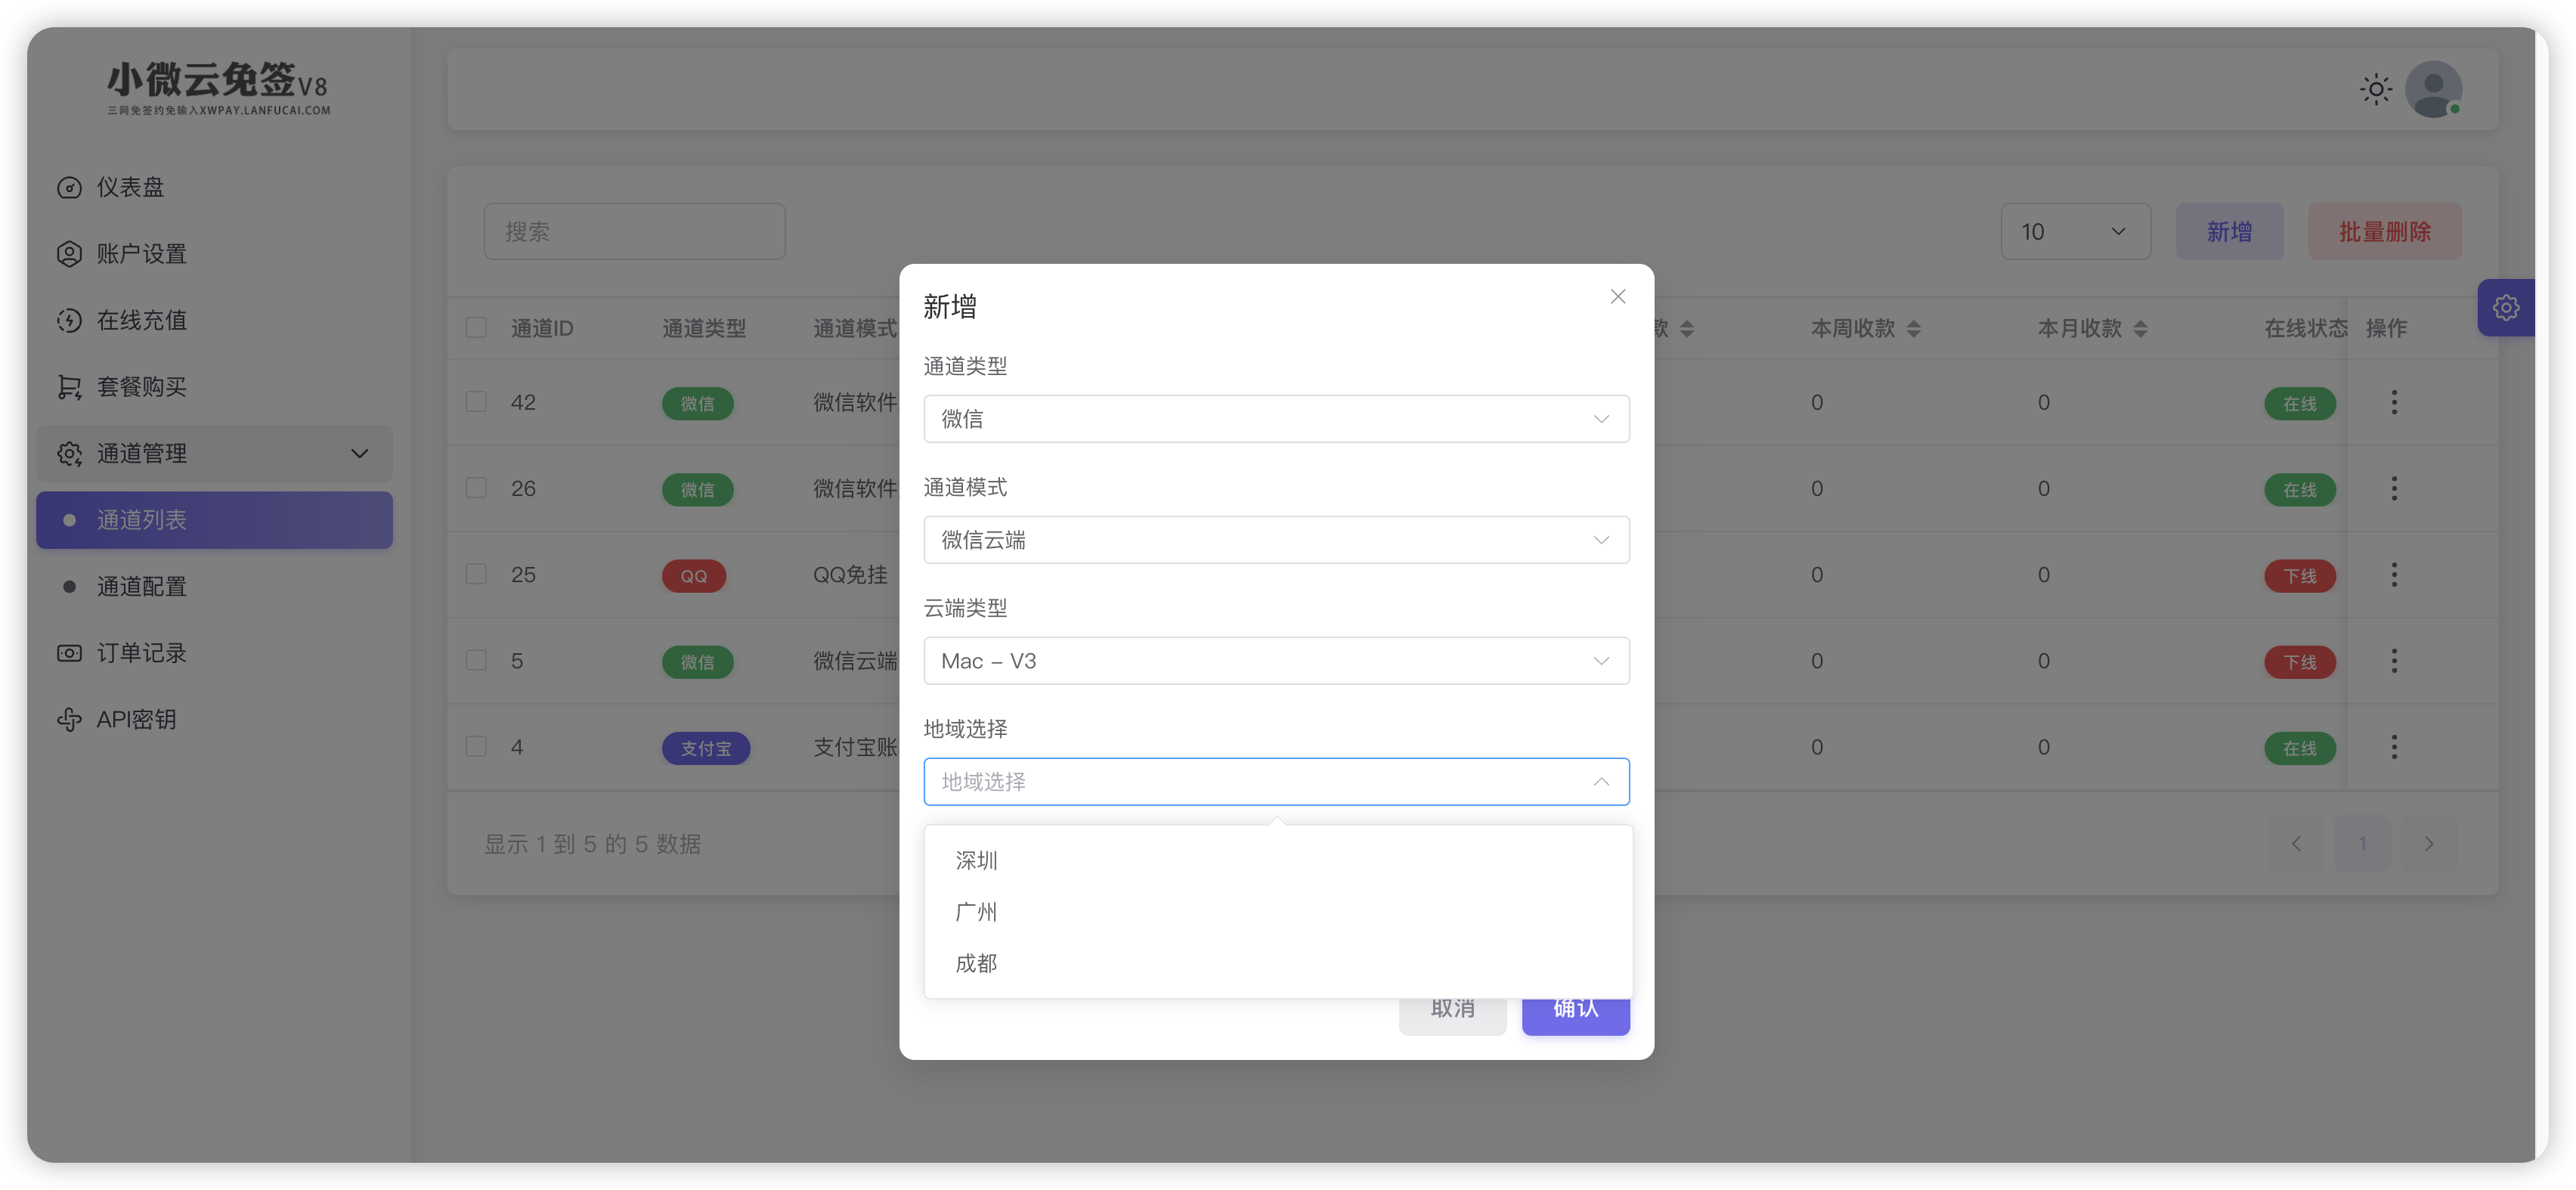Screen dimensions: 2576x1190
Task: Open the 通道类型 微信 dropdown
Action: point(1276,418)
